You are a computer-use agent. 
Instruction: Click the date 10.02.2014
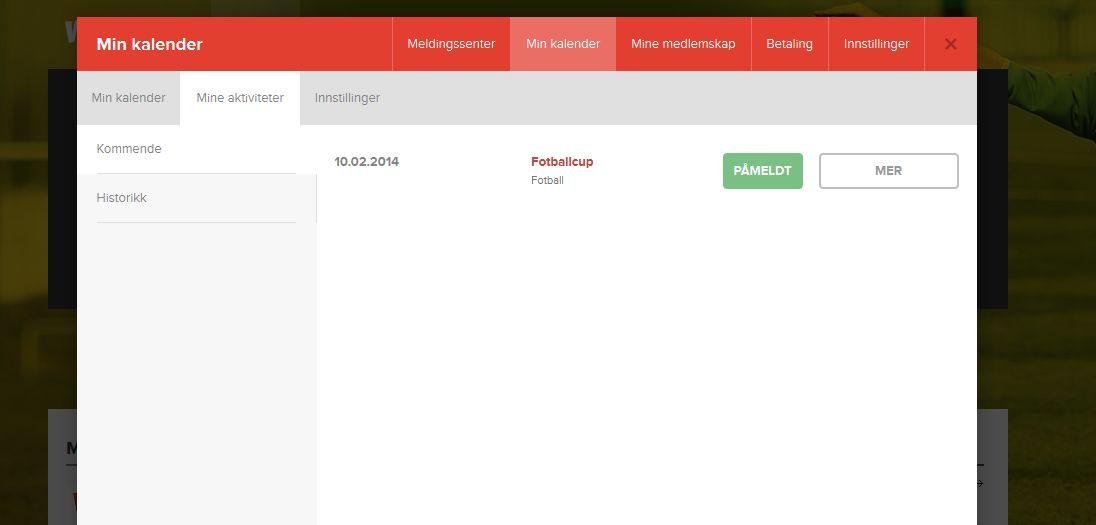click(x=366, y=161)
